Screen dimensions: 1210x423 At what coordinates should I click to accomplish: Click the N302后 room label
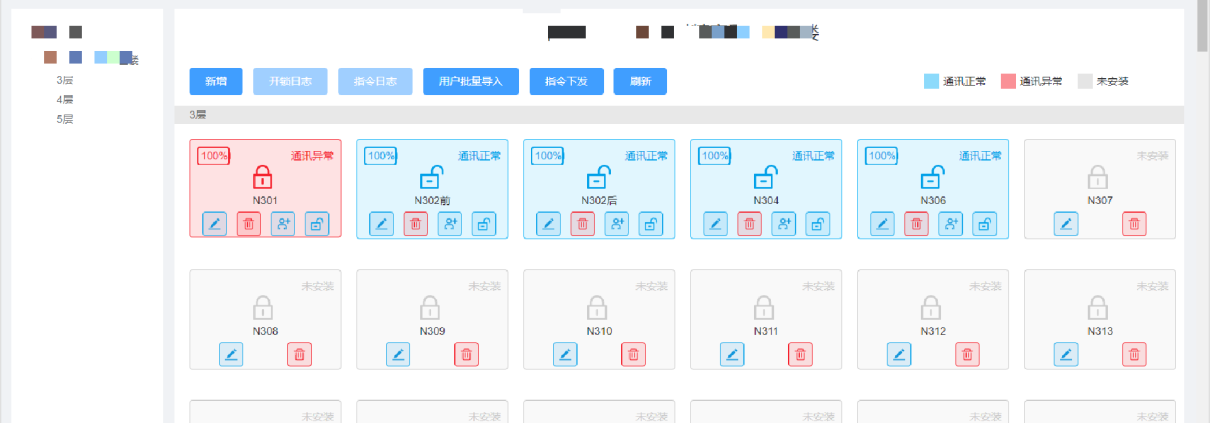[597, 201]
